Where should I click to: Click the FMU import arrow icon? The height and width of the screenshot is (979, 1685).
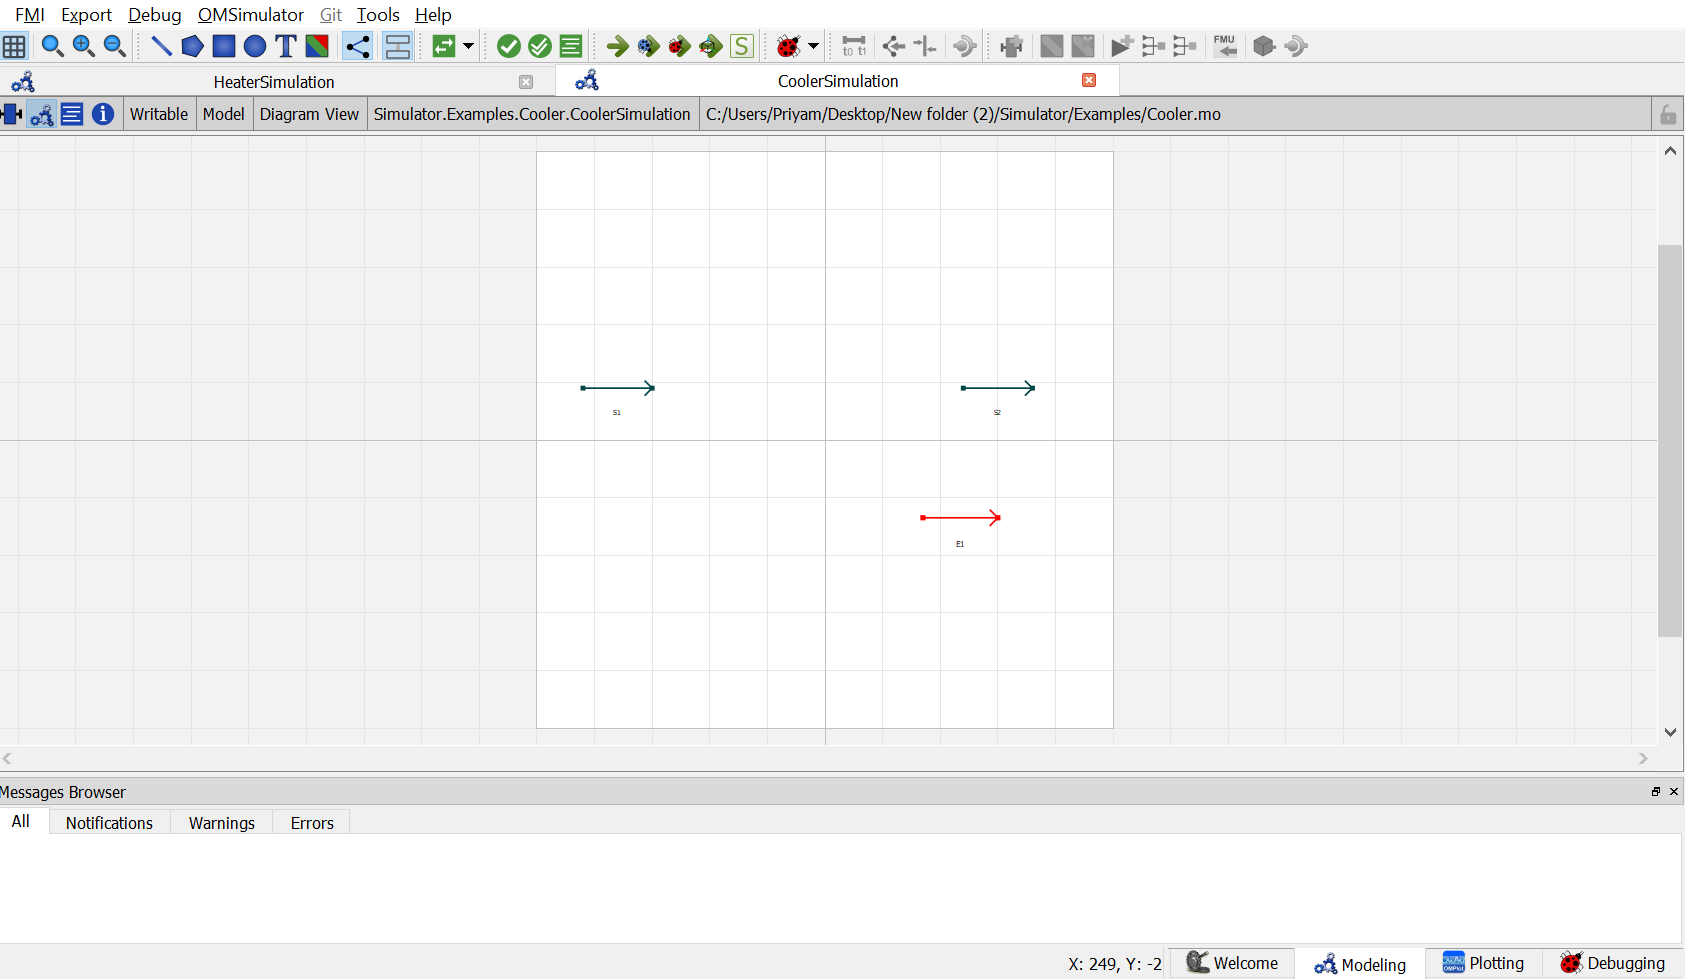pos(1225,46)
